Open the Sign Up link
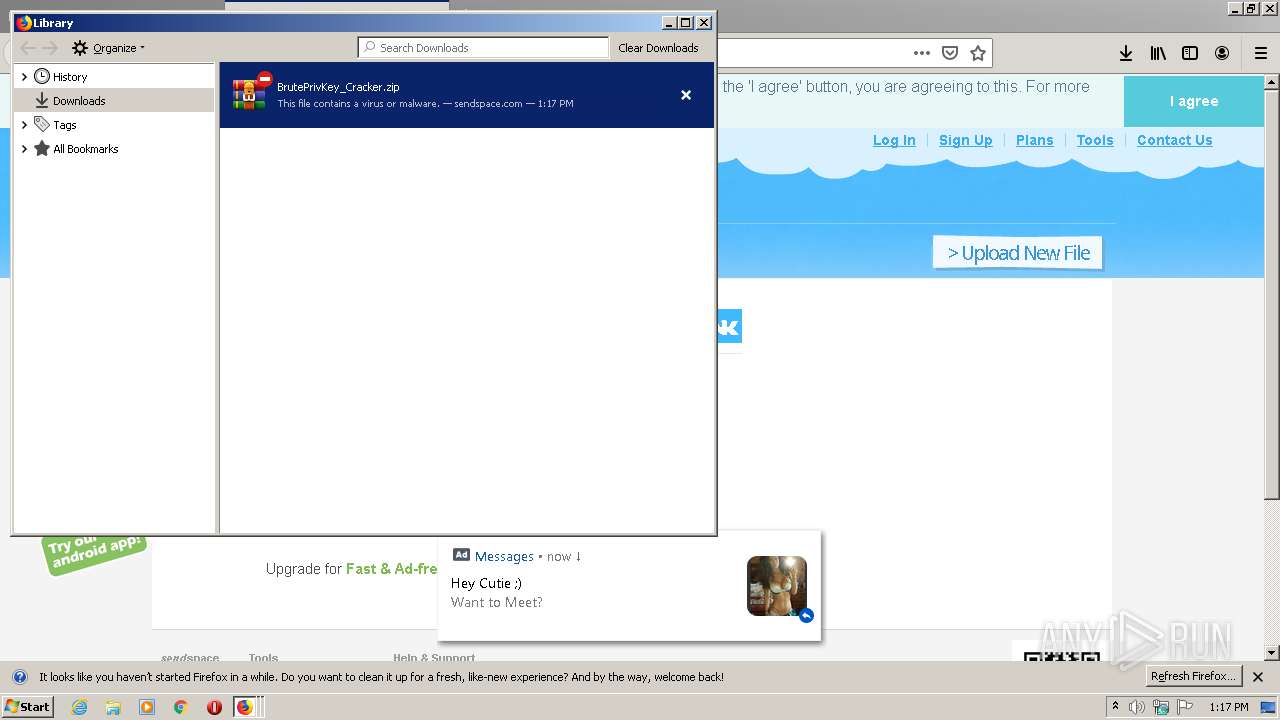This screenshot has width=1280, height=720. tap(966, 140)
